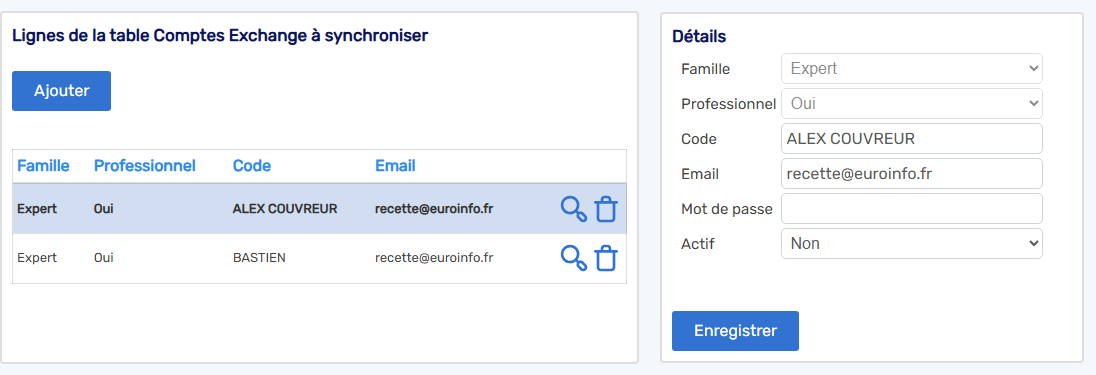Viewport: 1096px width, 375px height.
Task: View the BASTIEN row with the magnifier icon
Action: (x=573, y=258)
